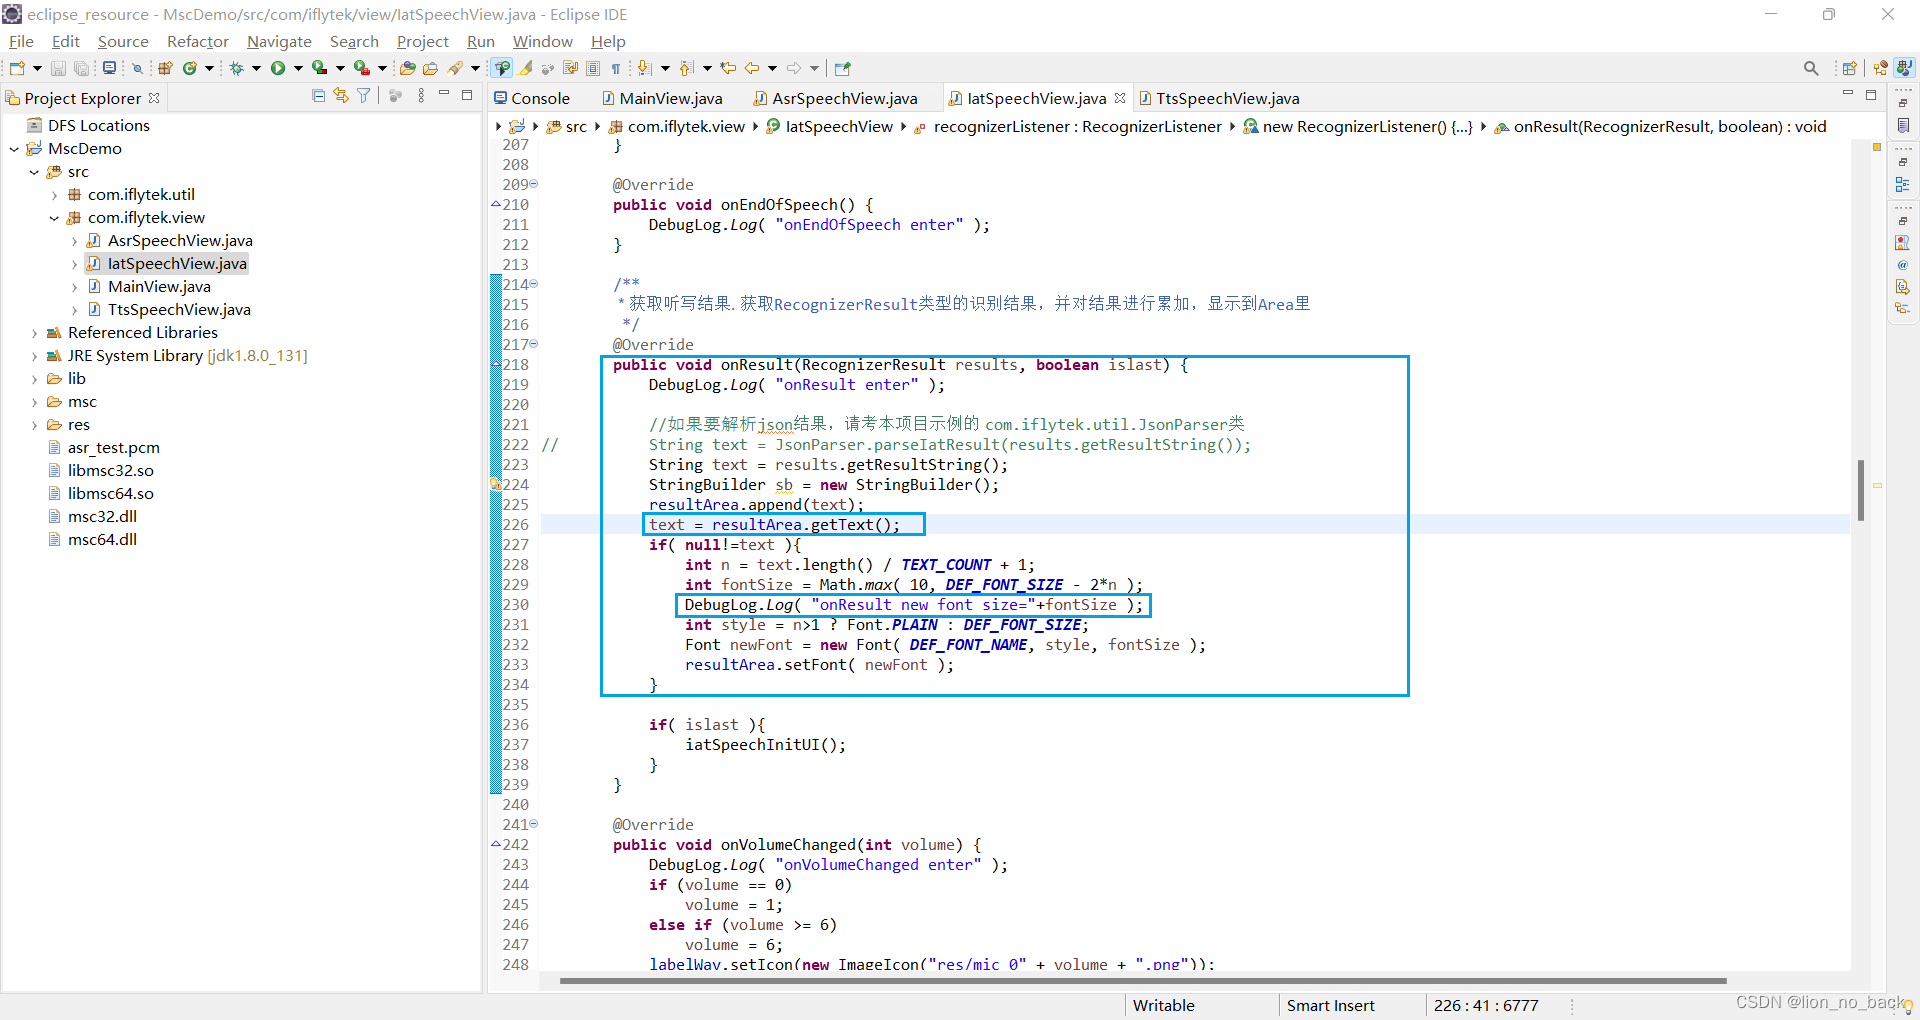Toggle Skip All Breakpoints
The height and width of the screenshot is (1020, 1920).
(138, 68)
